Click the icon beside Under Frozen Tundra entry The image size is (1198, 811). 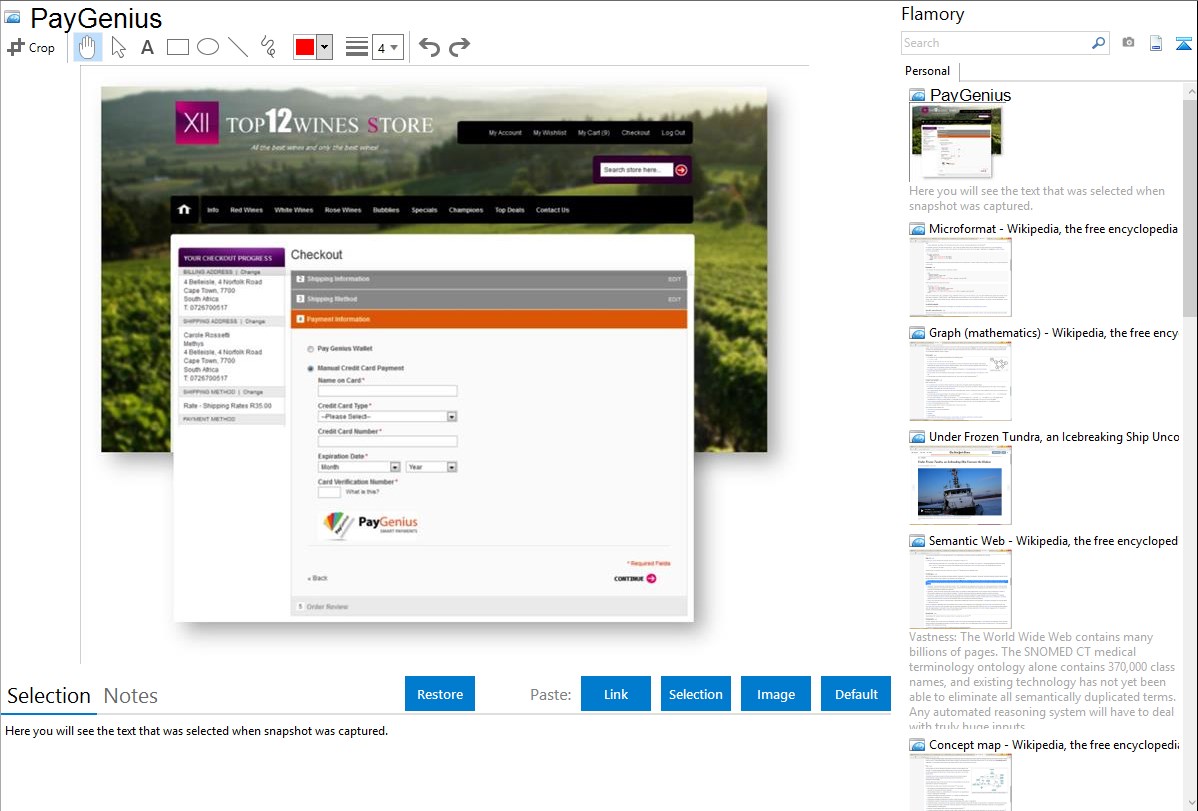(x=917, y=437)
